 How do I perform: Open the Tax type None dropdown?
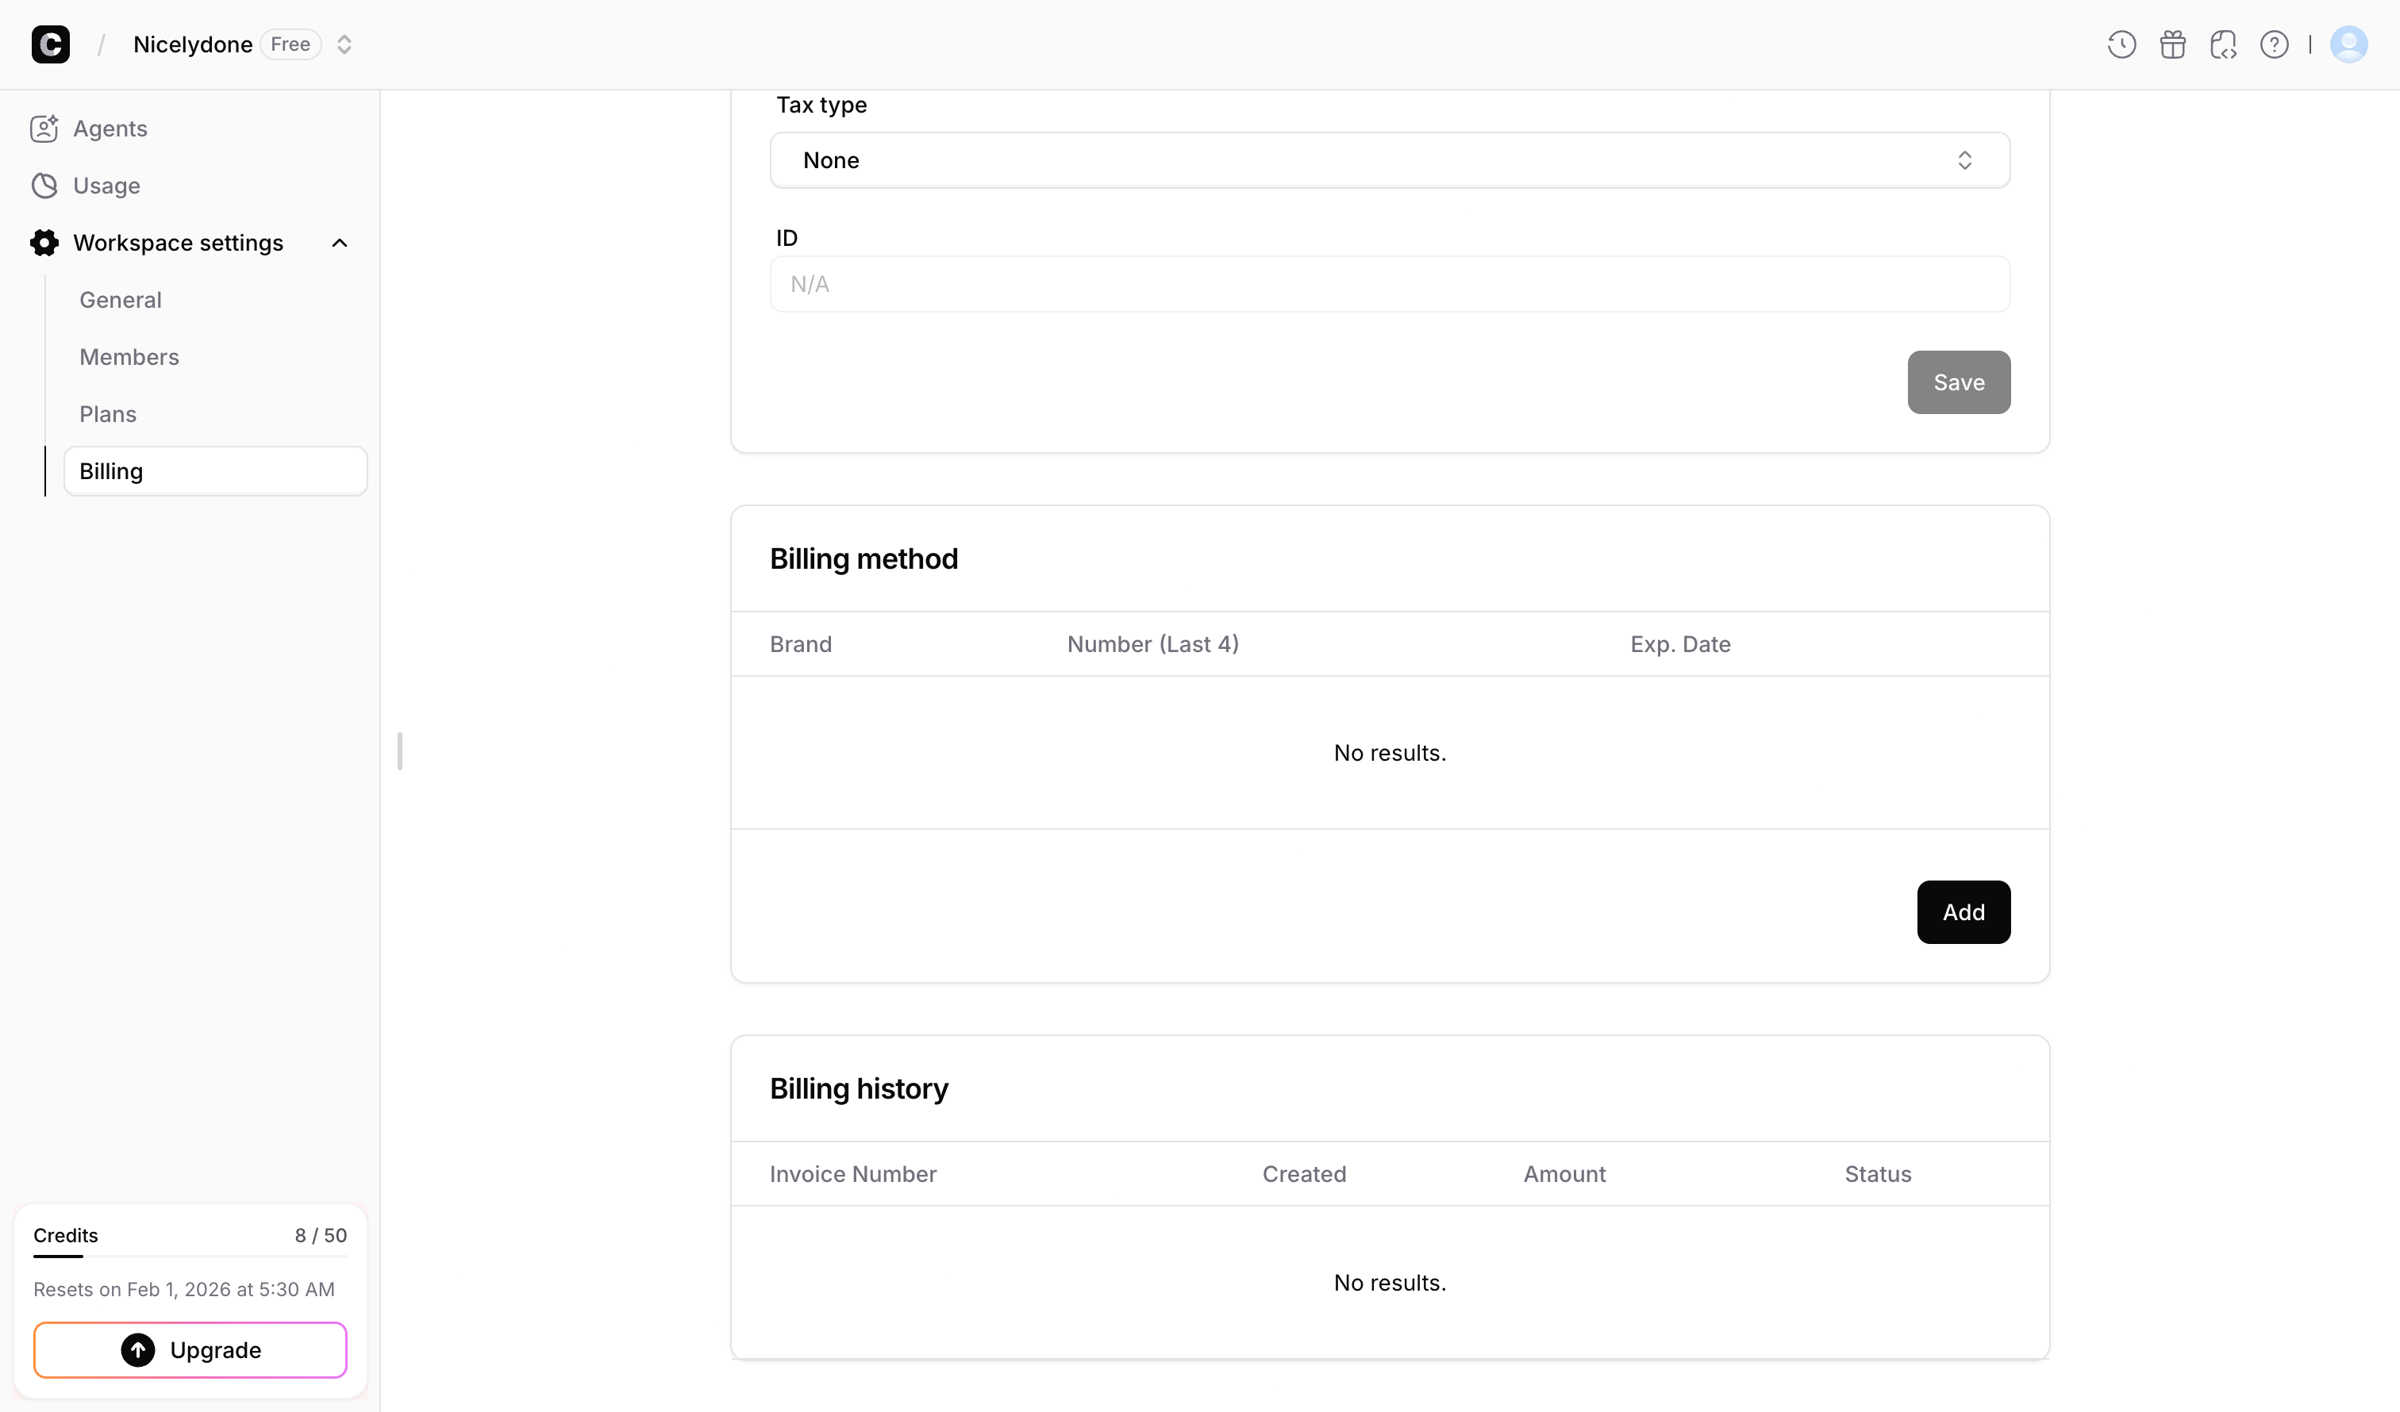coord(1389,160)
